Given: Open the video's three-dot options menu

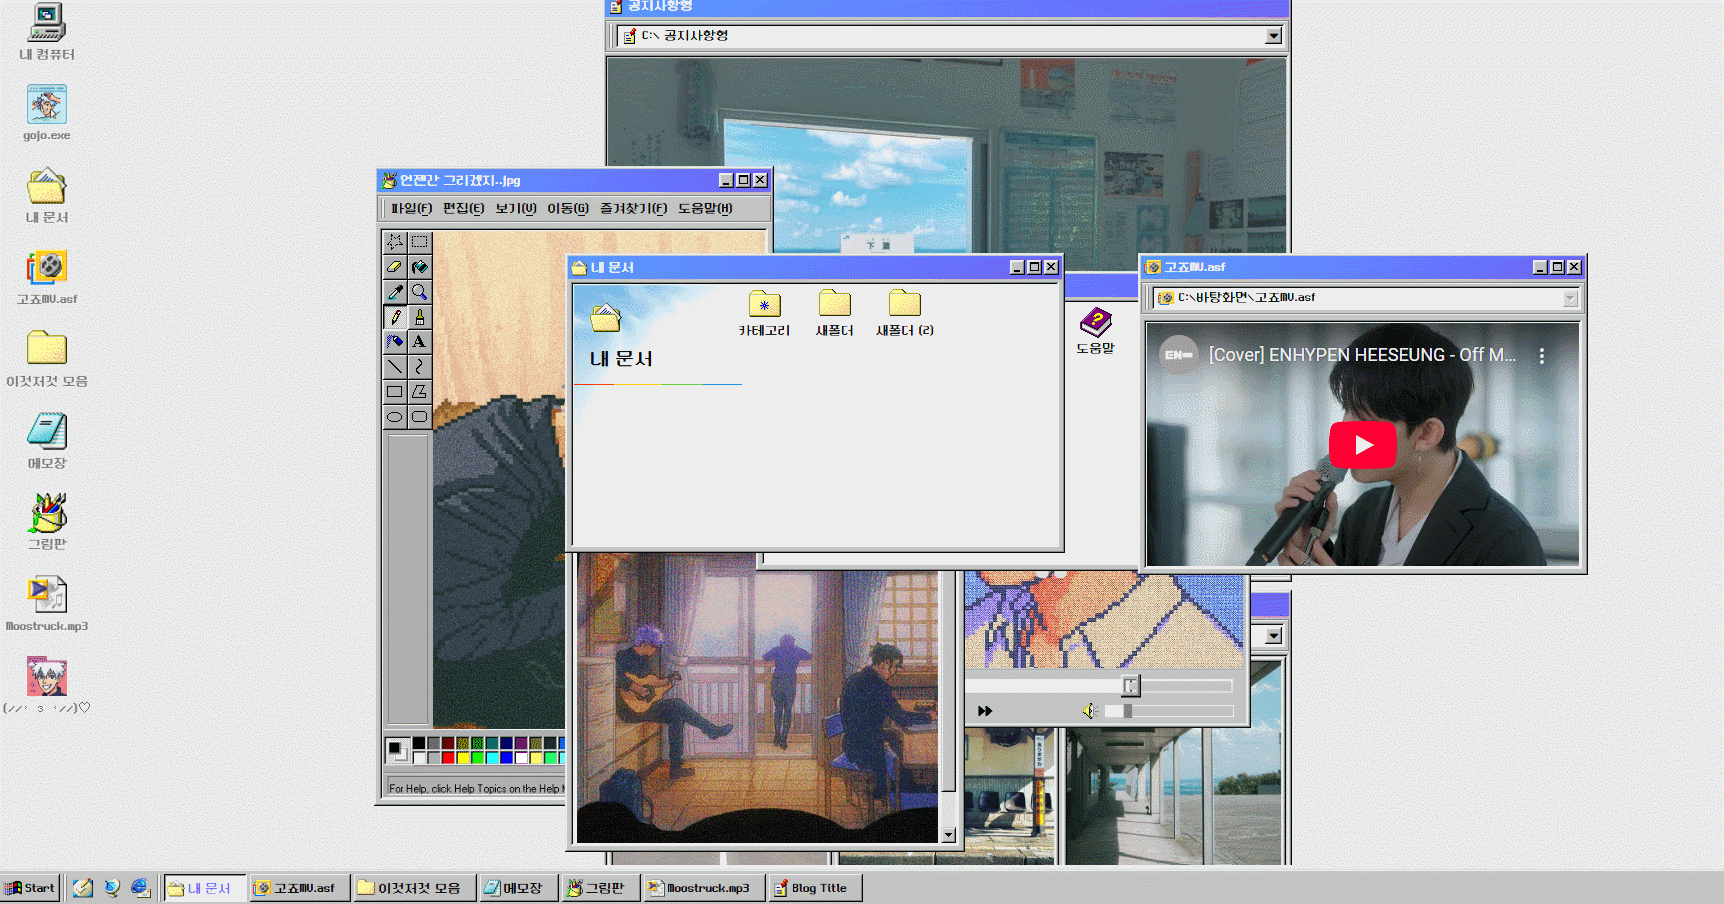Looking at the screenshot, I should [x=1542, y=356].
